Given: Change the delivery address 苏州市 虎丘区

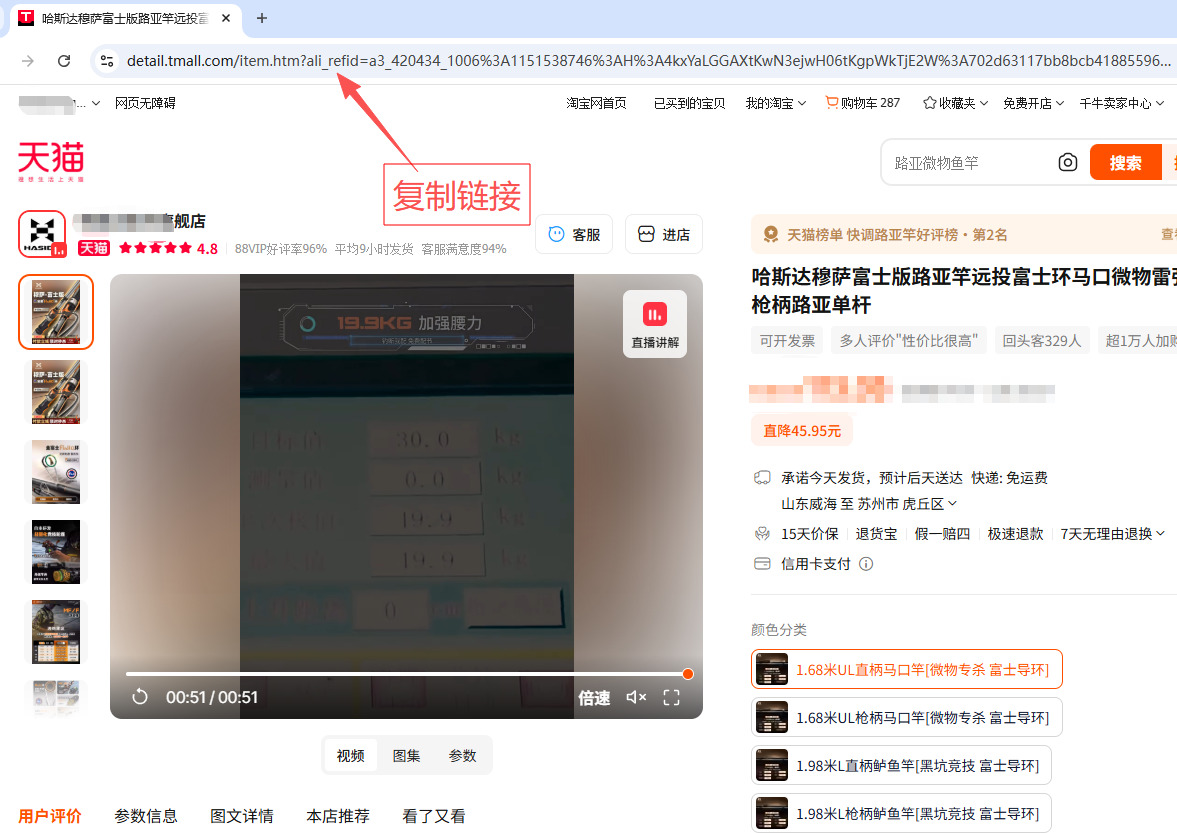Looking at the screenshot, I should 907,504.
